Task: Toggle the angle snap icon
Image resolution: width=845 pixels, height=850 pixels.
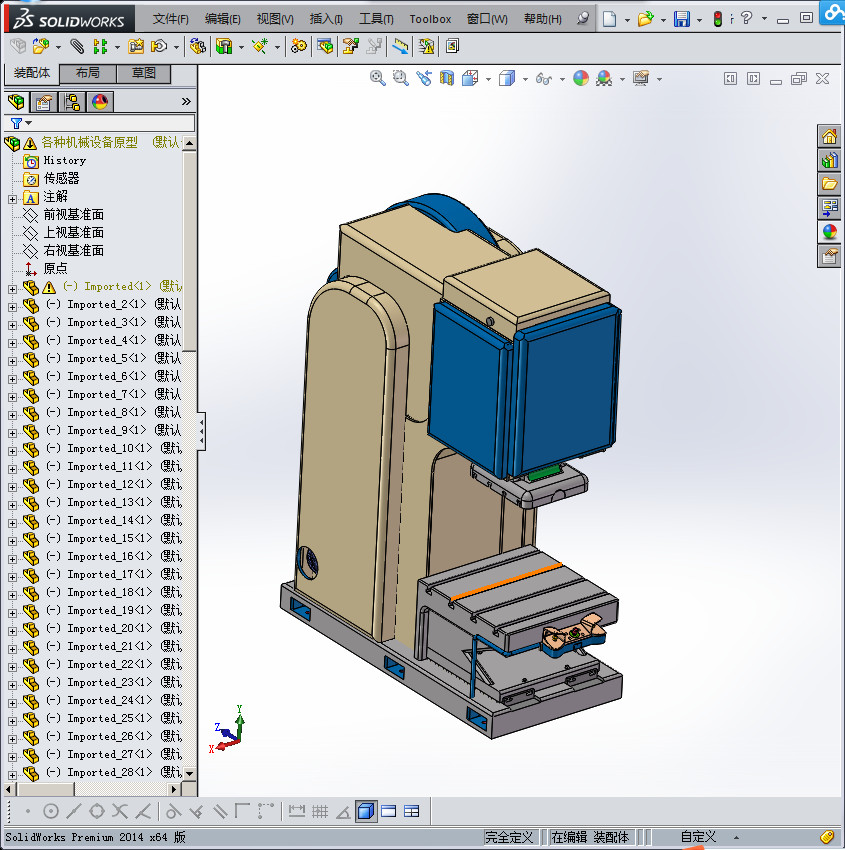Action: pyautogui.click(x=343, y=812)
